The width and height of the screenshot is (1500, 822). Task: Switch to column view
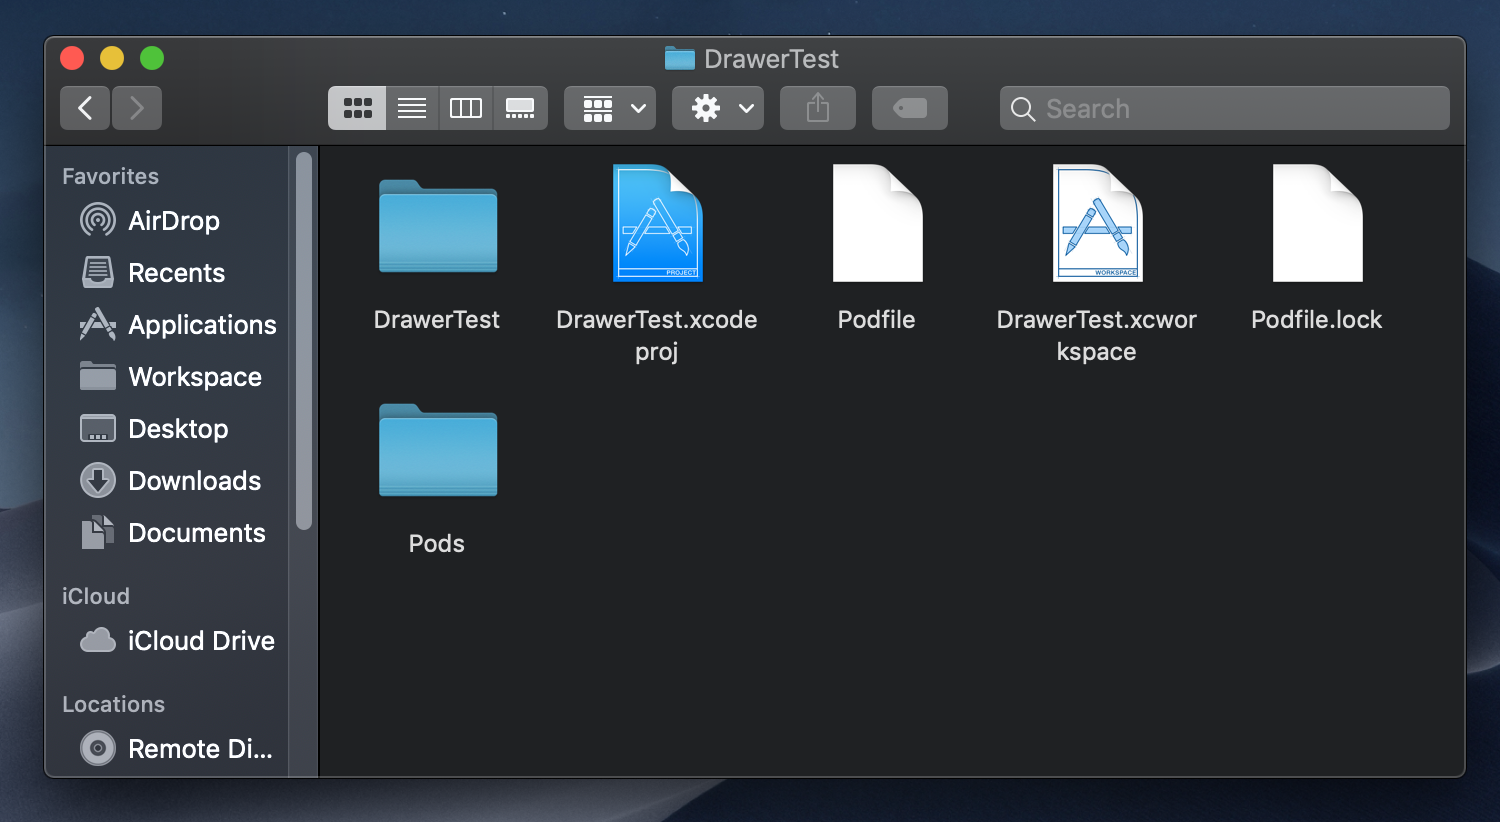tap(466, 108)
